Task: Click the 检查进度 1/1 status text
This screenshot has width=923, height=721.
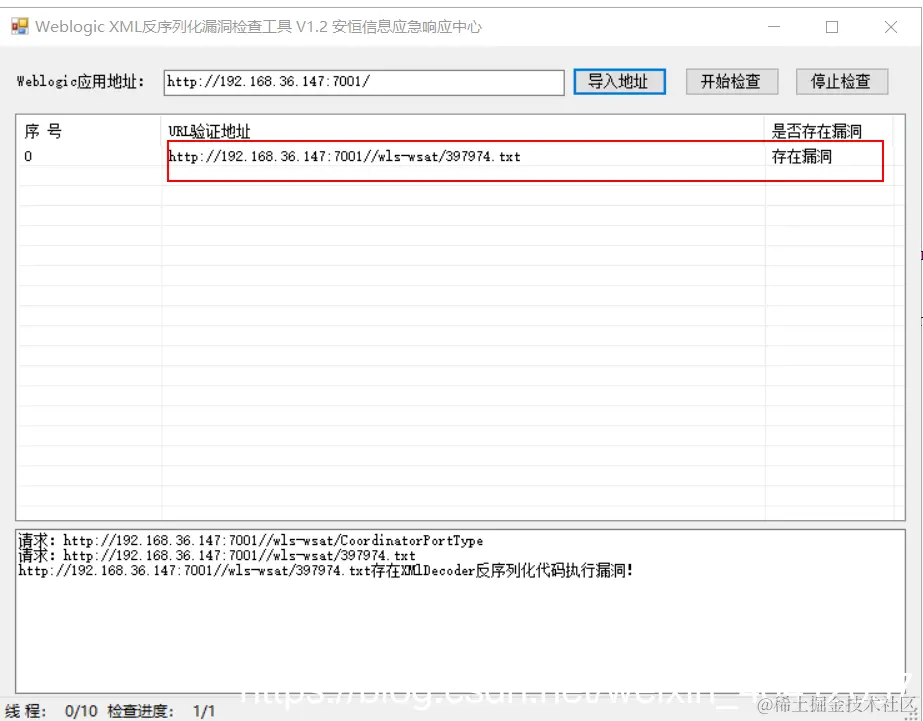Action: [x=161, y=711]
